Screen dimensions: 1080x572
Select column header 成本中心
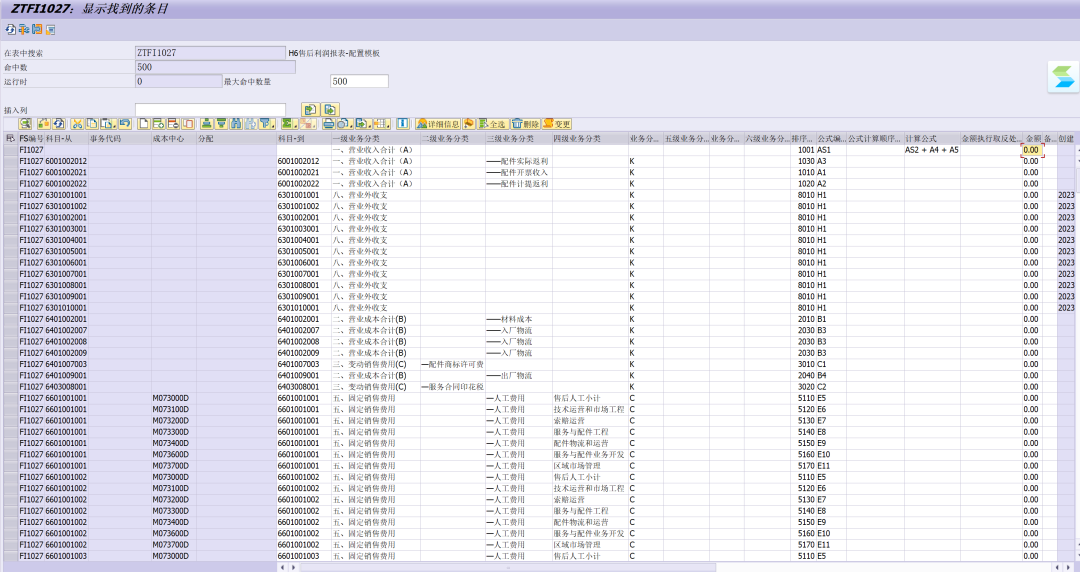pos(174,139)
